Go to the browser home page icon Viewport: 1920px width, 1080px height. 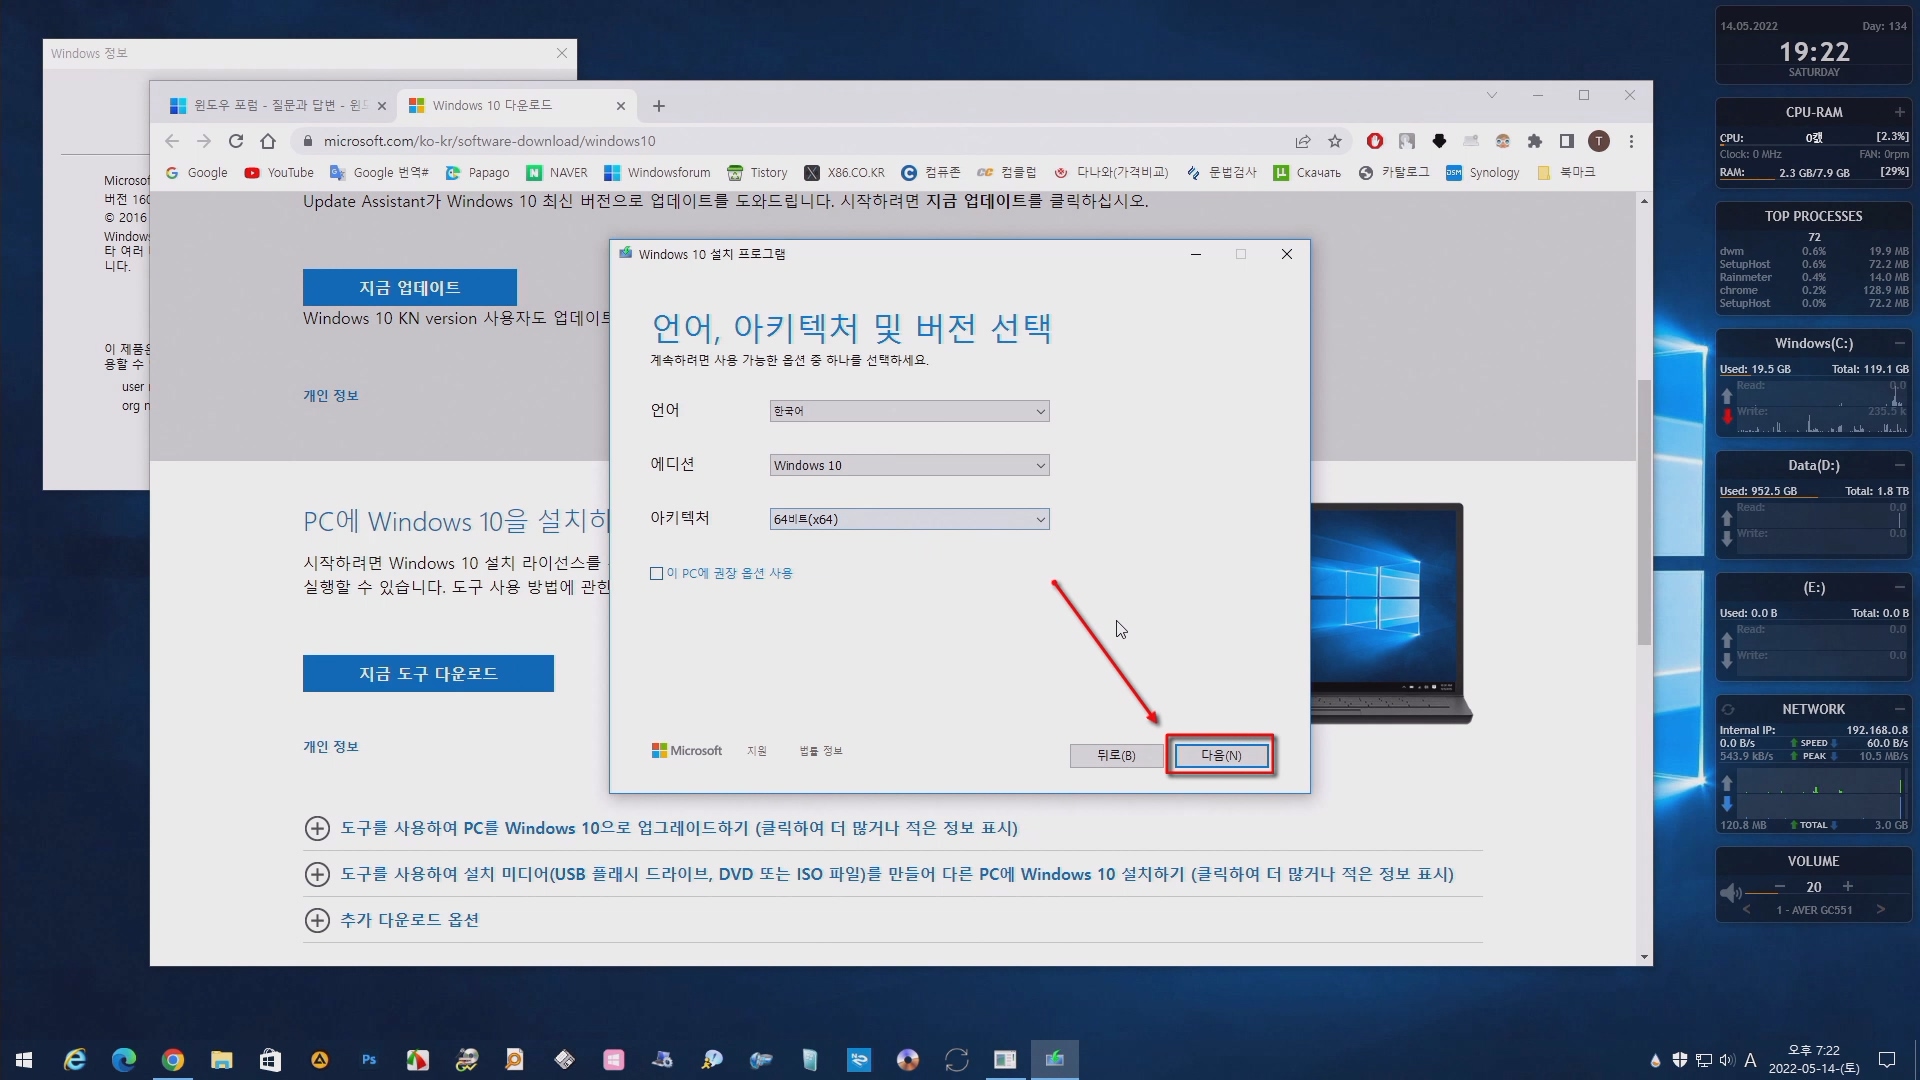[268, 141]
